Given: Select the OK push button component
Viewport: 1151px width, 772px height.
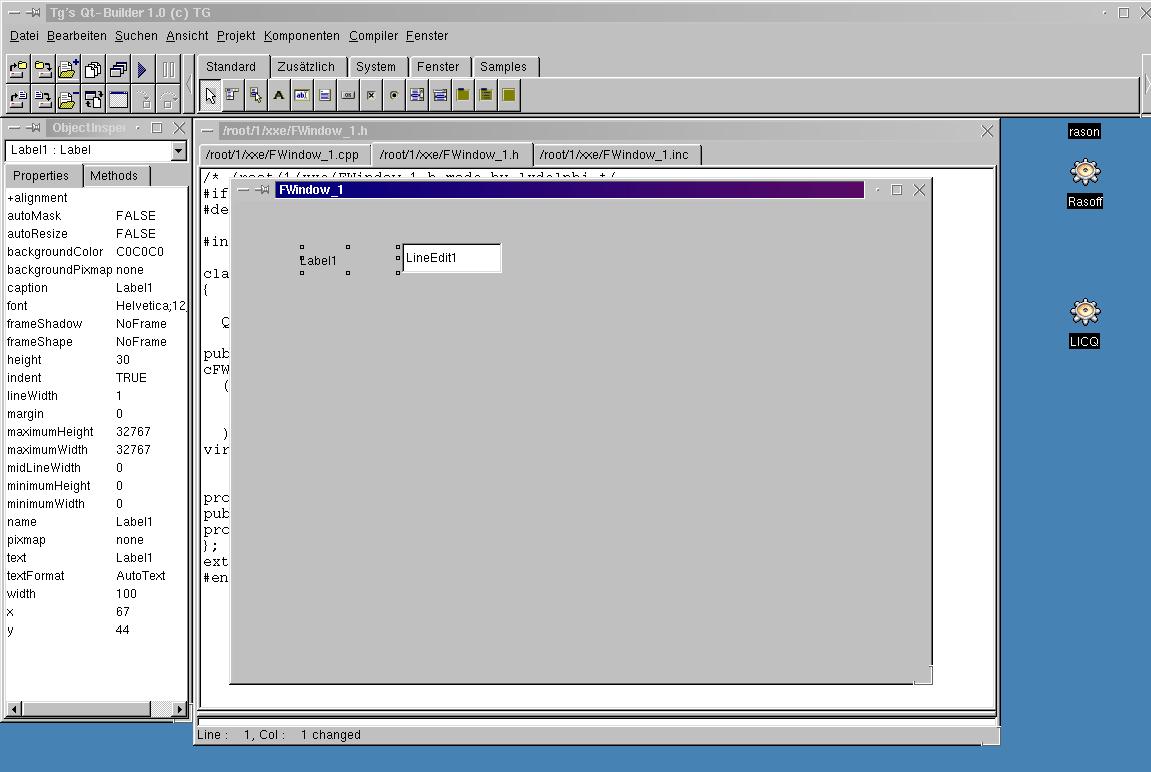Looking at the screenshot, I should 348,96.
